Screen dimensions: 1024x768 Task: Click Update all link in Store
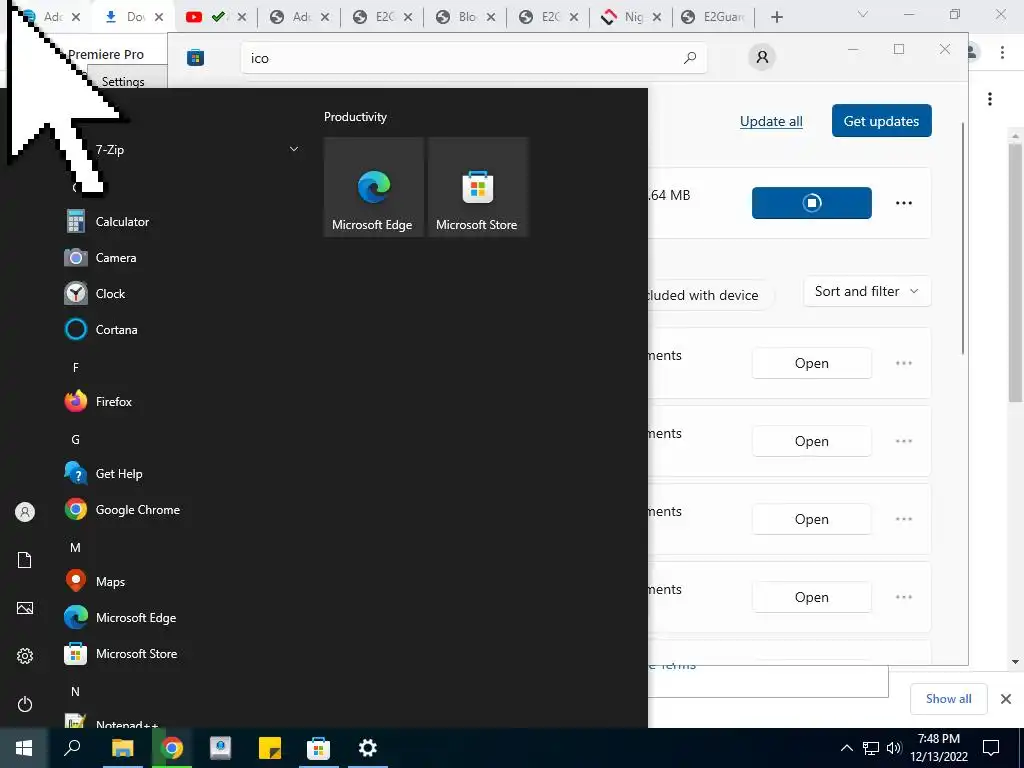771,121
